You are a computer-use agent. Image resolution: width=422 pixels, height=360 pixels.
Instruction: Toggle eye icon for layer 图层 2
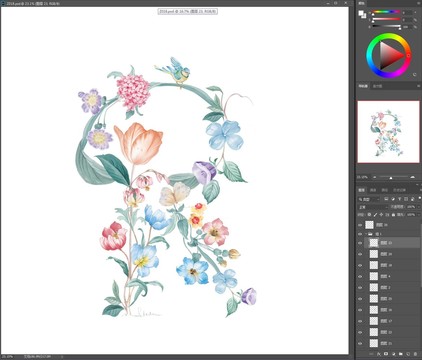click(360, 288)
